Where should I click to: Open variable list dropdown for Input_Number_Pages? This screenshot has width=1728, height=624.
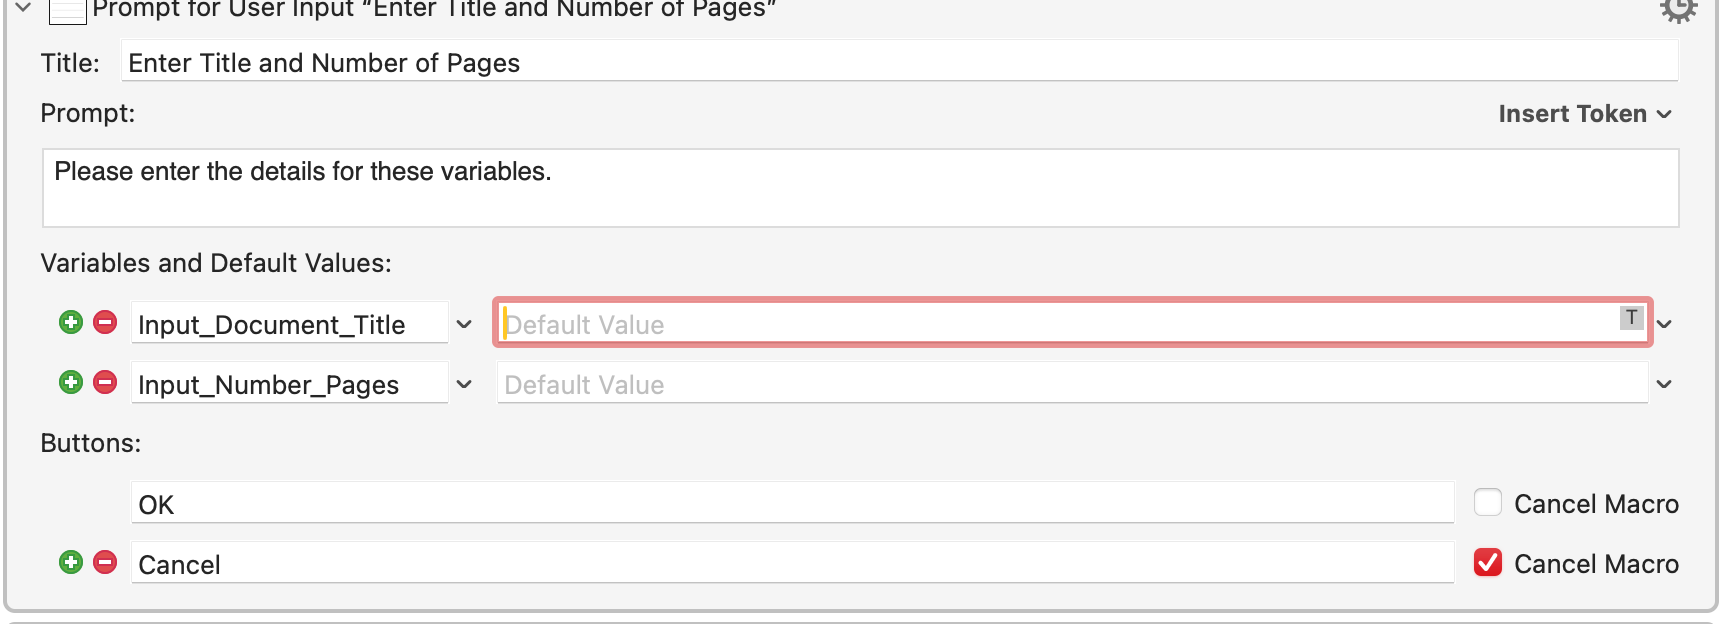[464, 384]
